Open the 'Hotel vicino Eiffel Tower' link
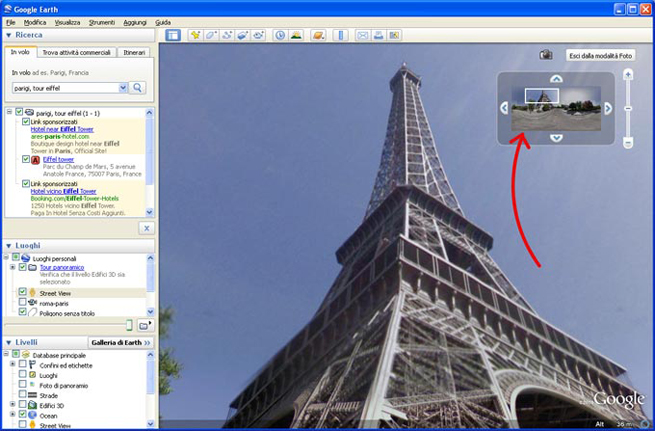This screenshot has height=431, width=655. point(63,191)
